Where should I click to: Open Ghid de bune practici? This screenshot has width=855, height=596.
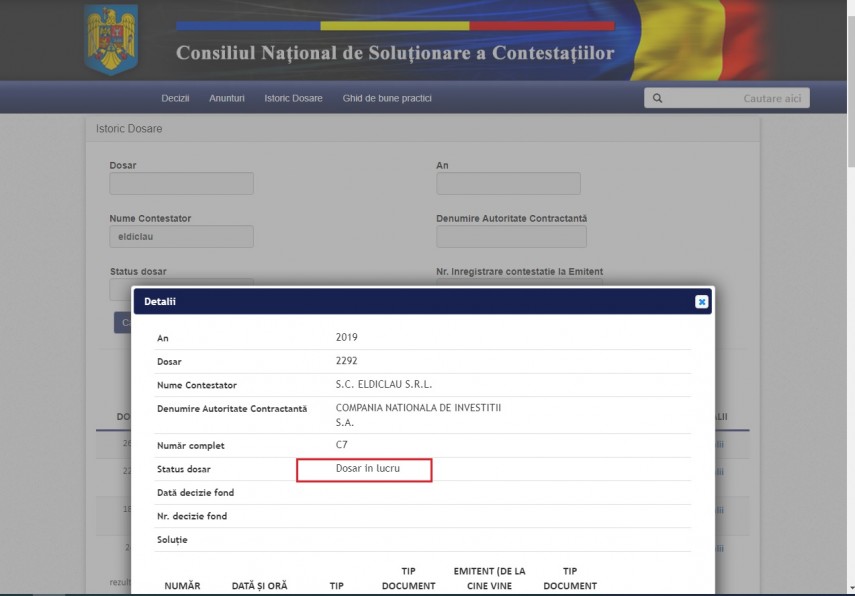pos(387,98)
